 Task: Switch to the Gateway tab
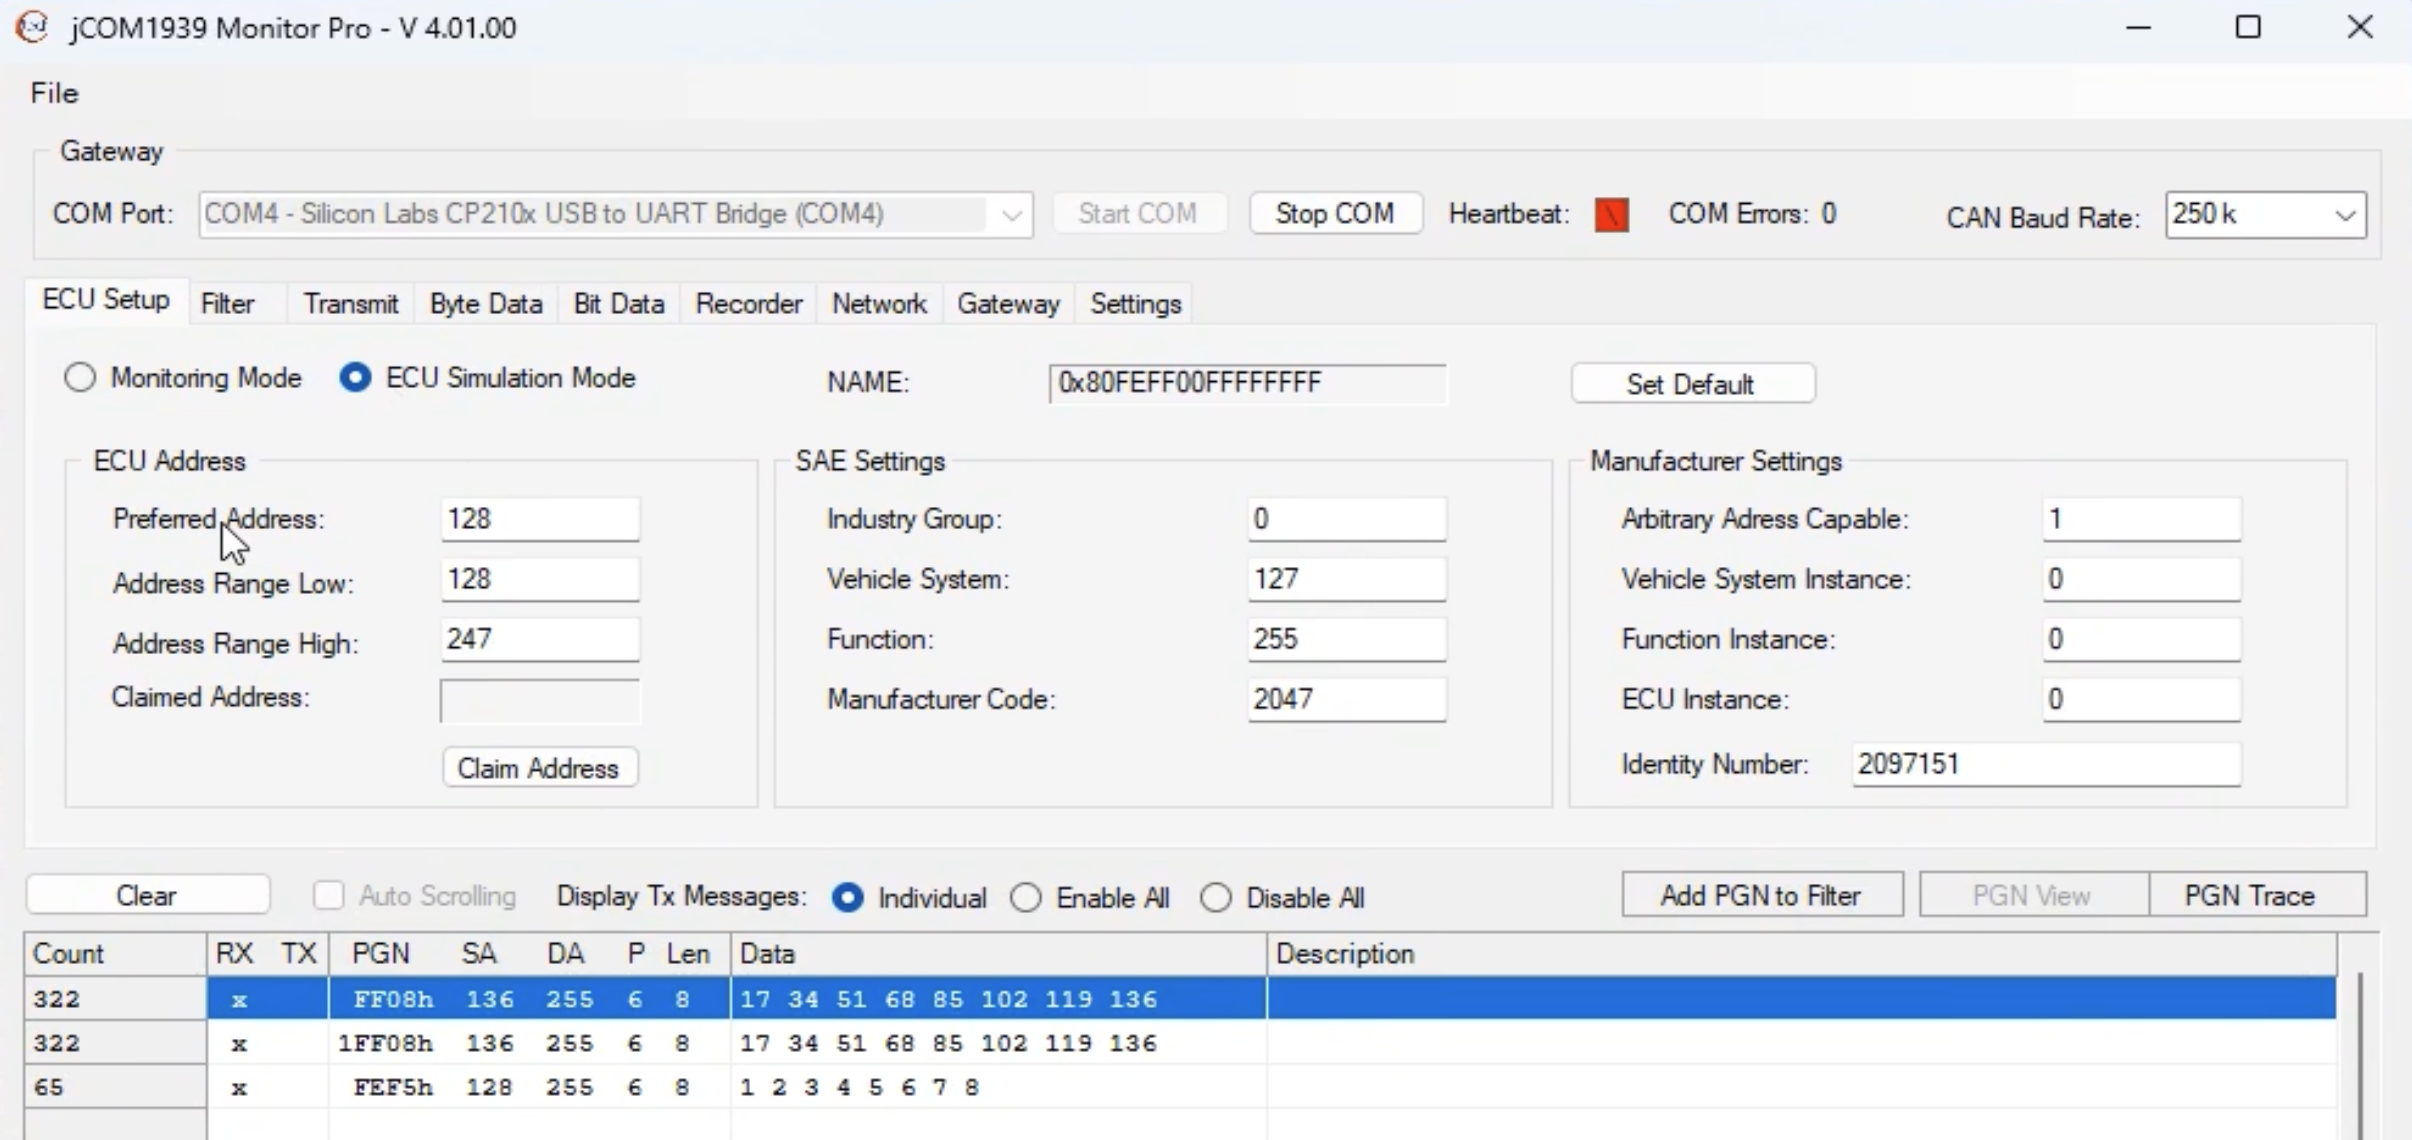point(1008,304)
